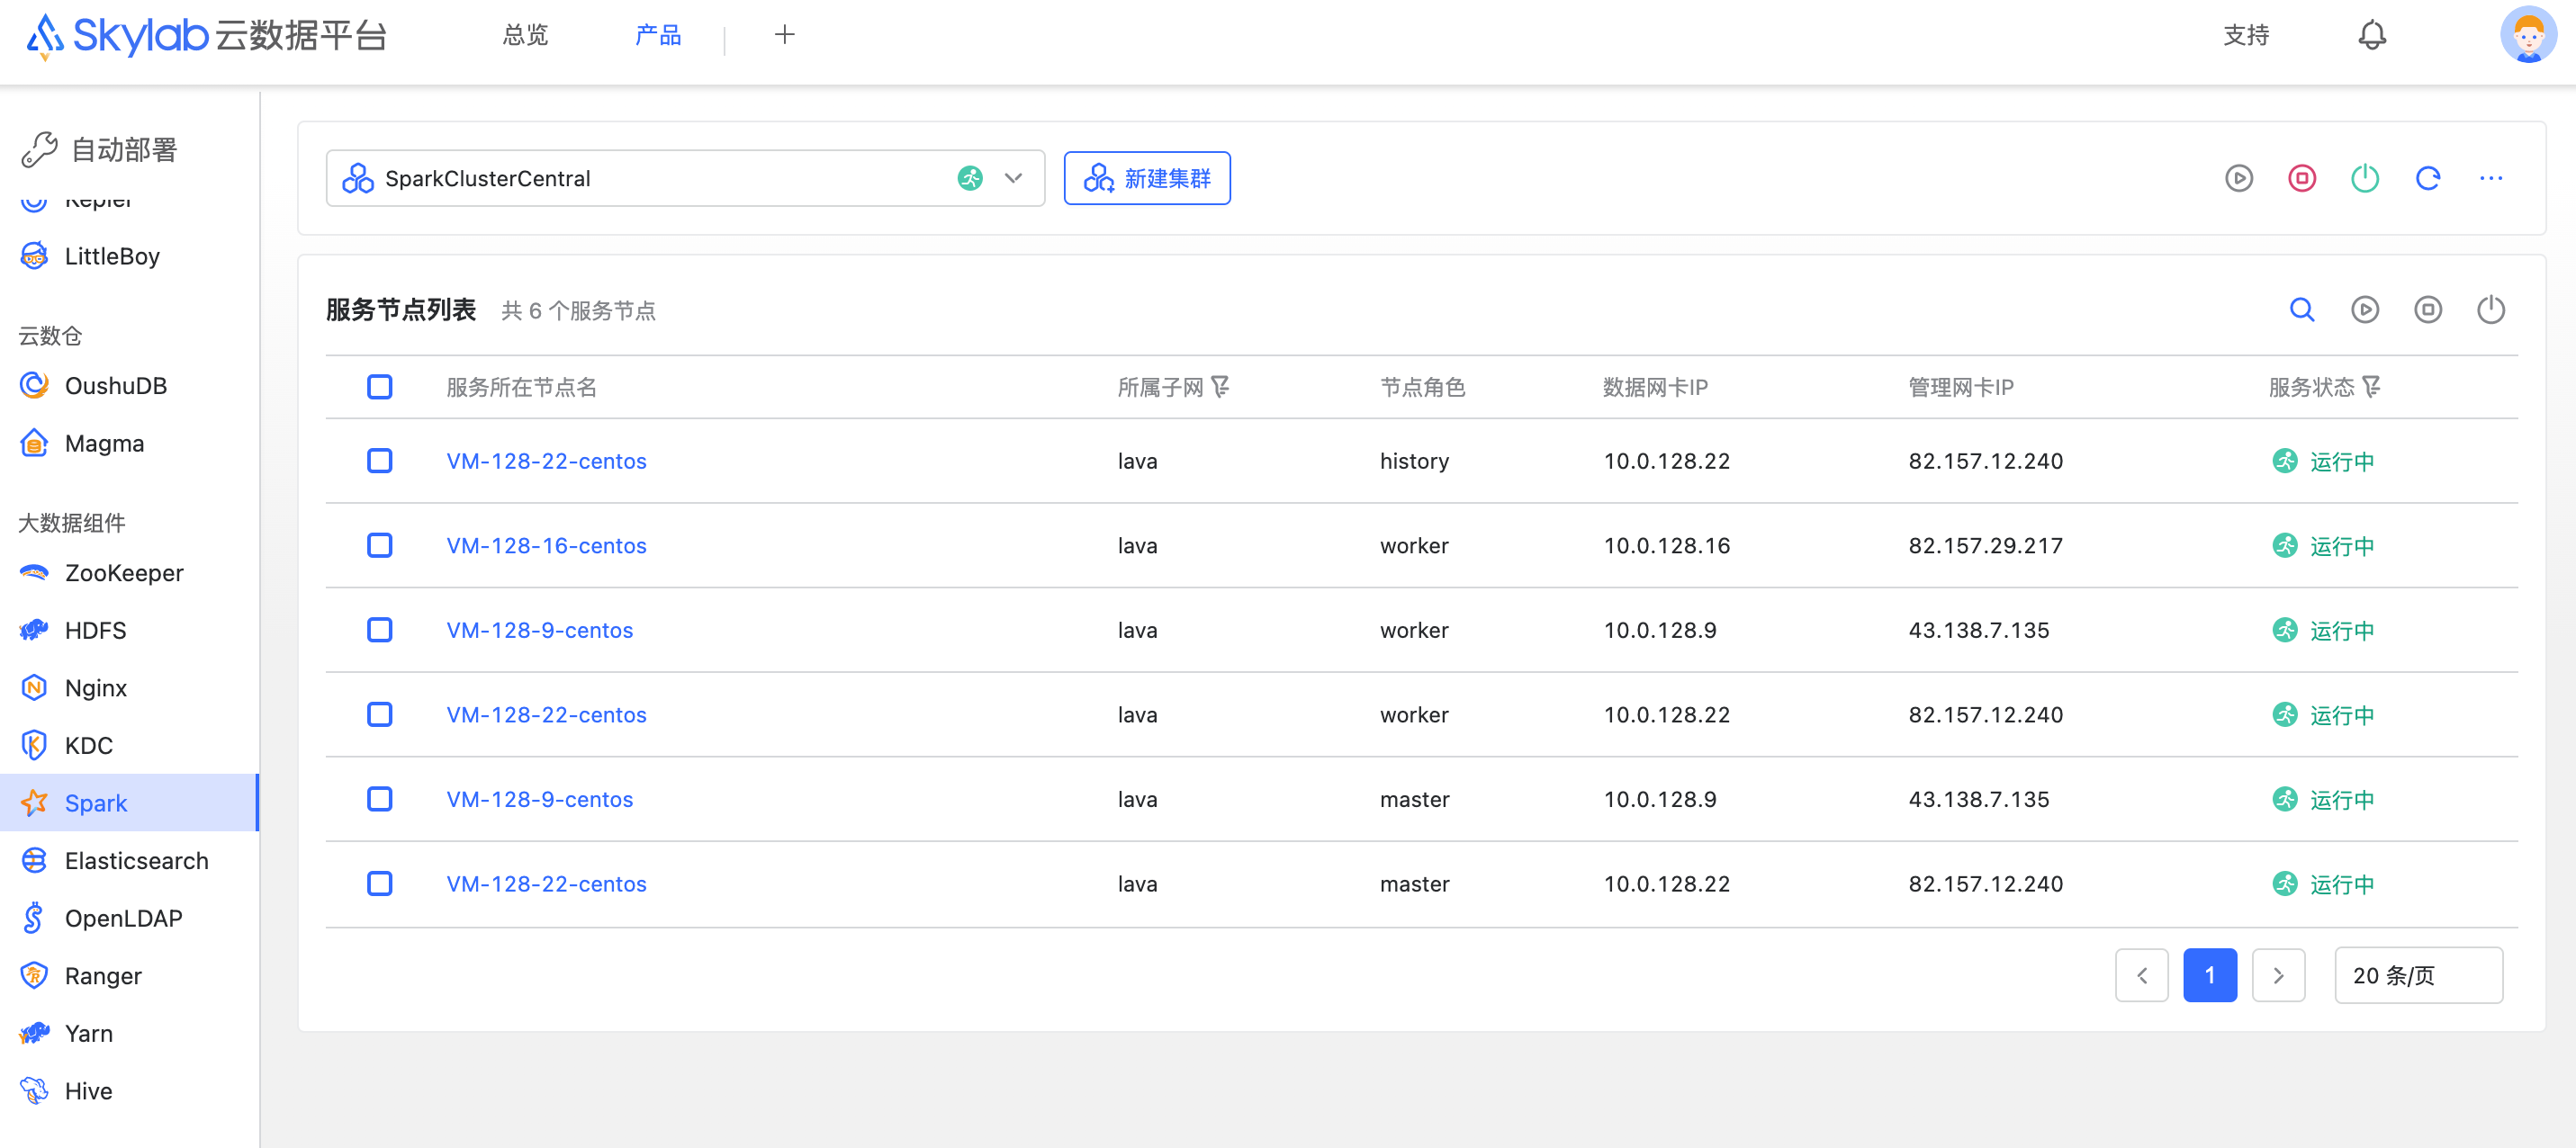Start selected nodes via list play icon
This screenshot has height=1148, width=2576.
click(x=2365, y=310)
